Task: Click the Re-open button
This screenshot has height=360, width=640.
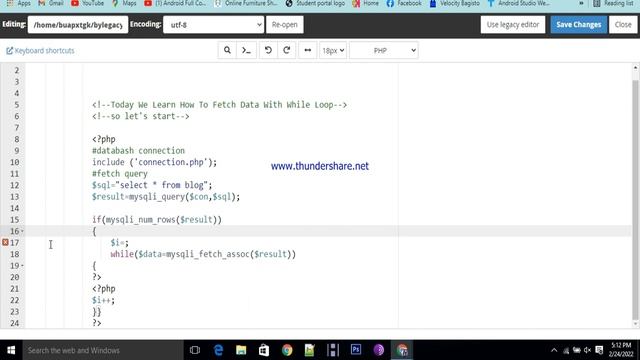Action: tap(284, 24)
